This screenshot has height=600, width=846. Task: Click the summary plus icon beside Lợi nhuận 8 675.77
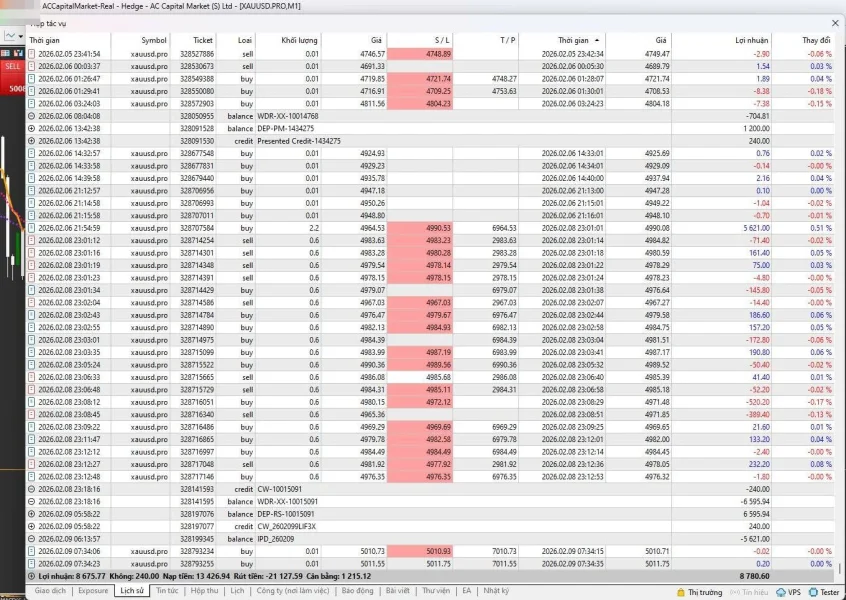tap(32, 576)
